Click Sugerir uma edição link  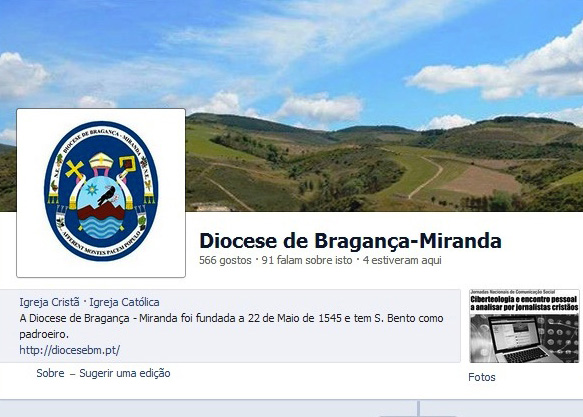(x=125, y=373)
